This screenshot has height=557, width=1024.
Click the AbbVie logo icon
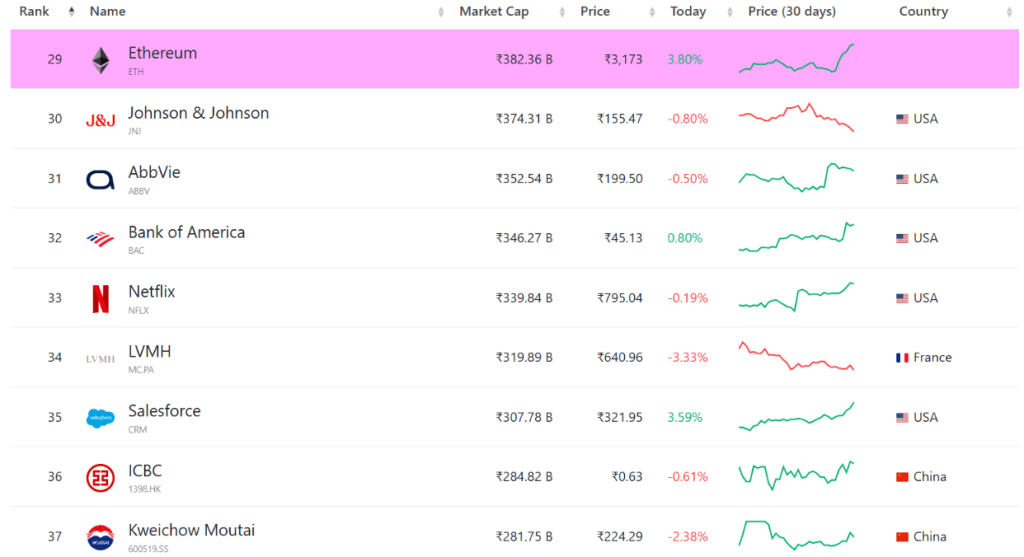pyautogui.click(x=101, y=180)
